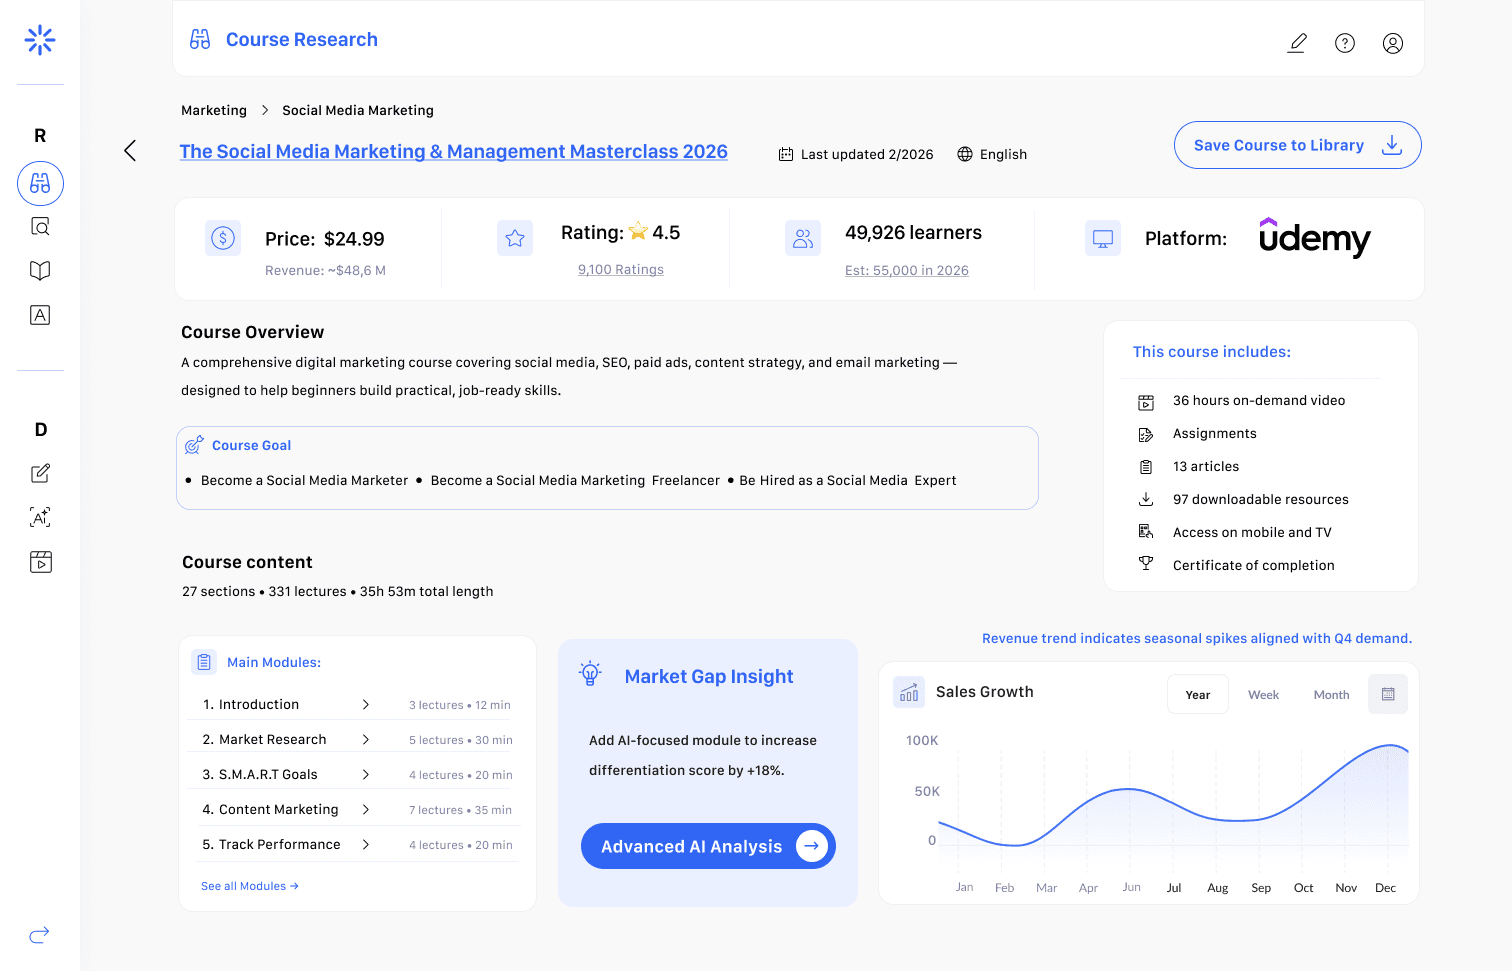Click the Course Goal target icon
This screenshot has width=1512, height=971.
pos(194,445)
